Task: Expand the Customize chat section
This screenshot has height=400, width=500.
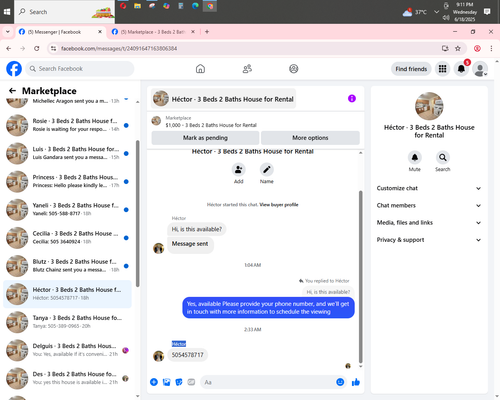Action: tap(429, 188)
